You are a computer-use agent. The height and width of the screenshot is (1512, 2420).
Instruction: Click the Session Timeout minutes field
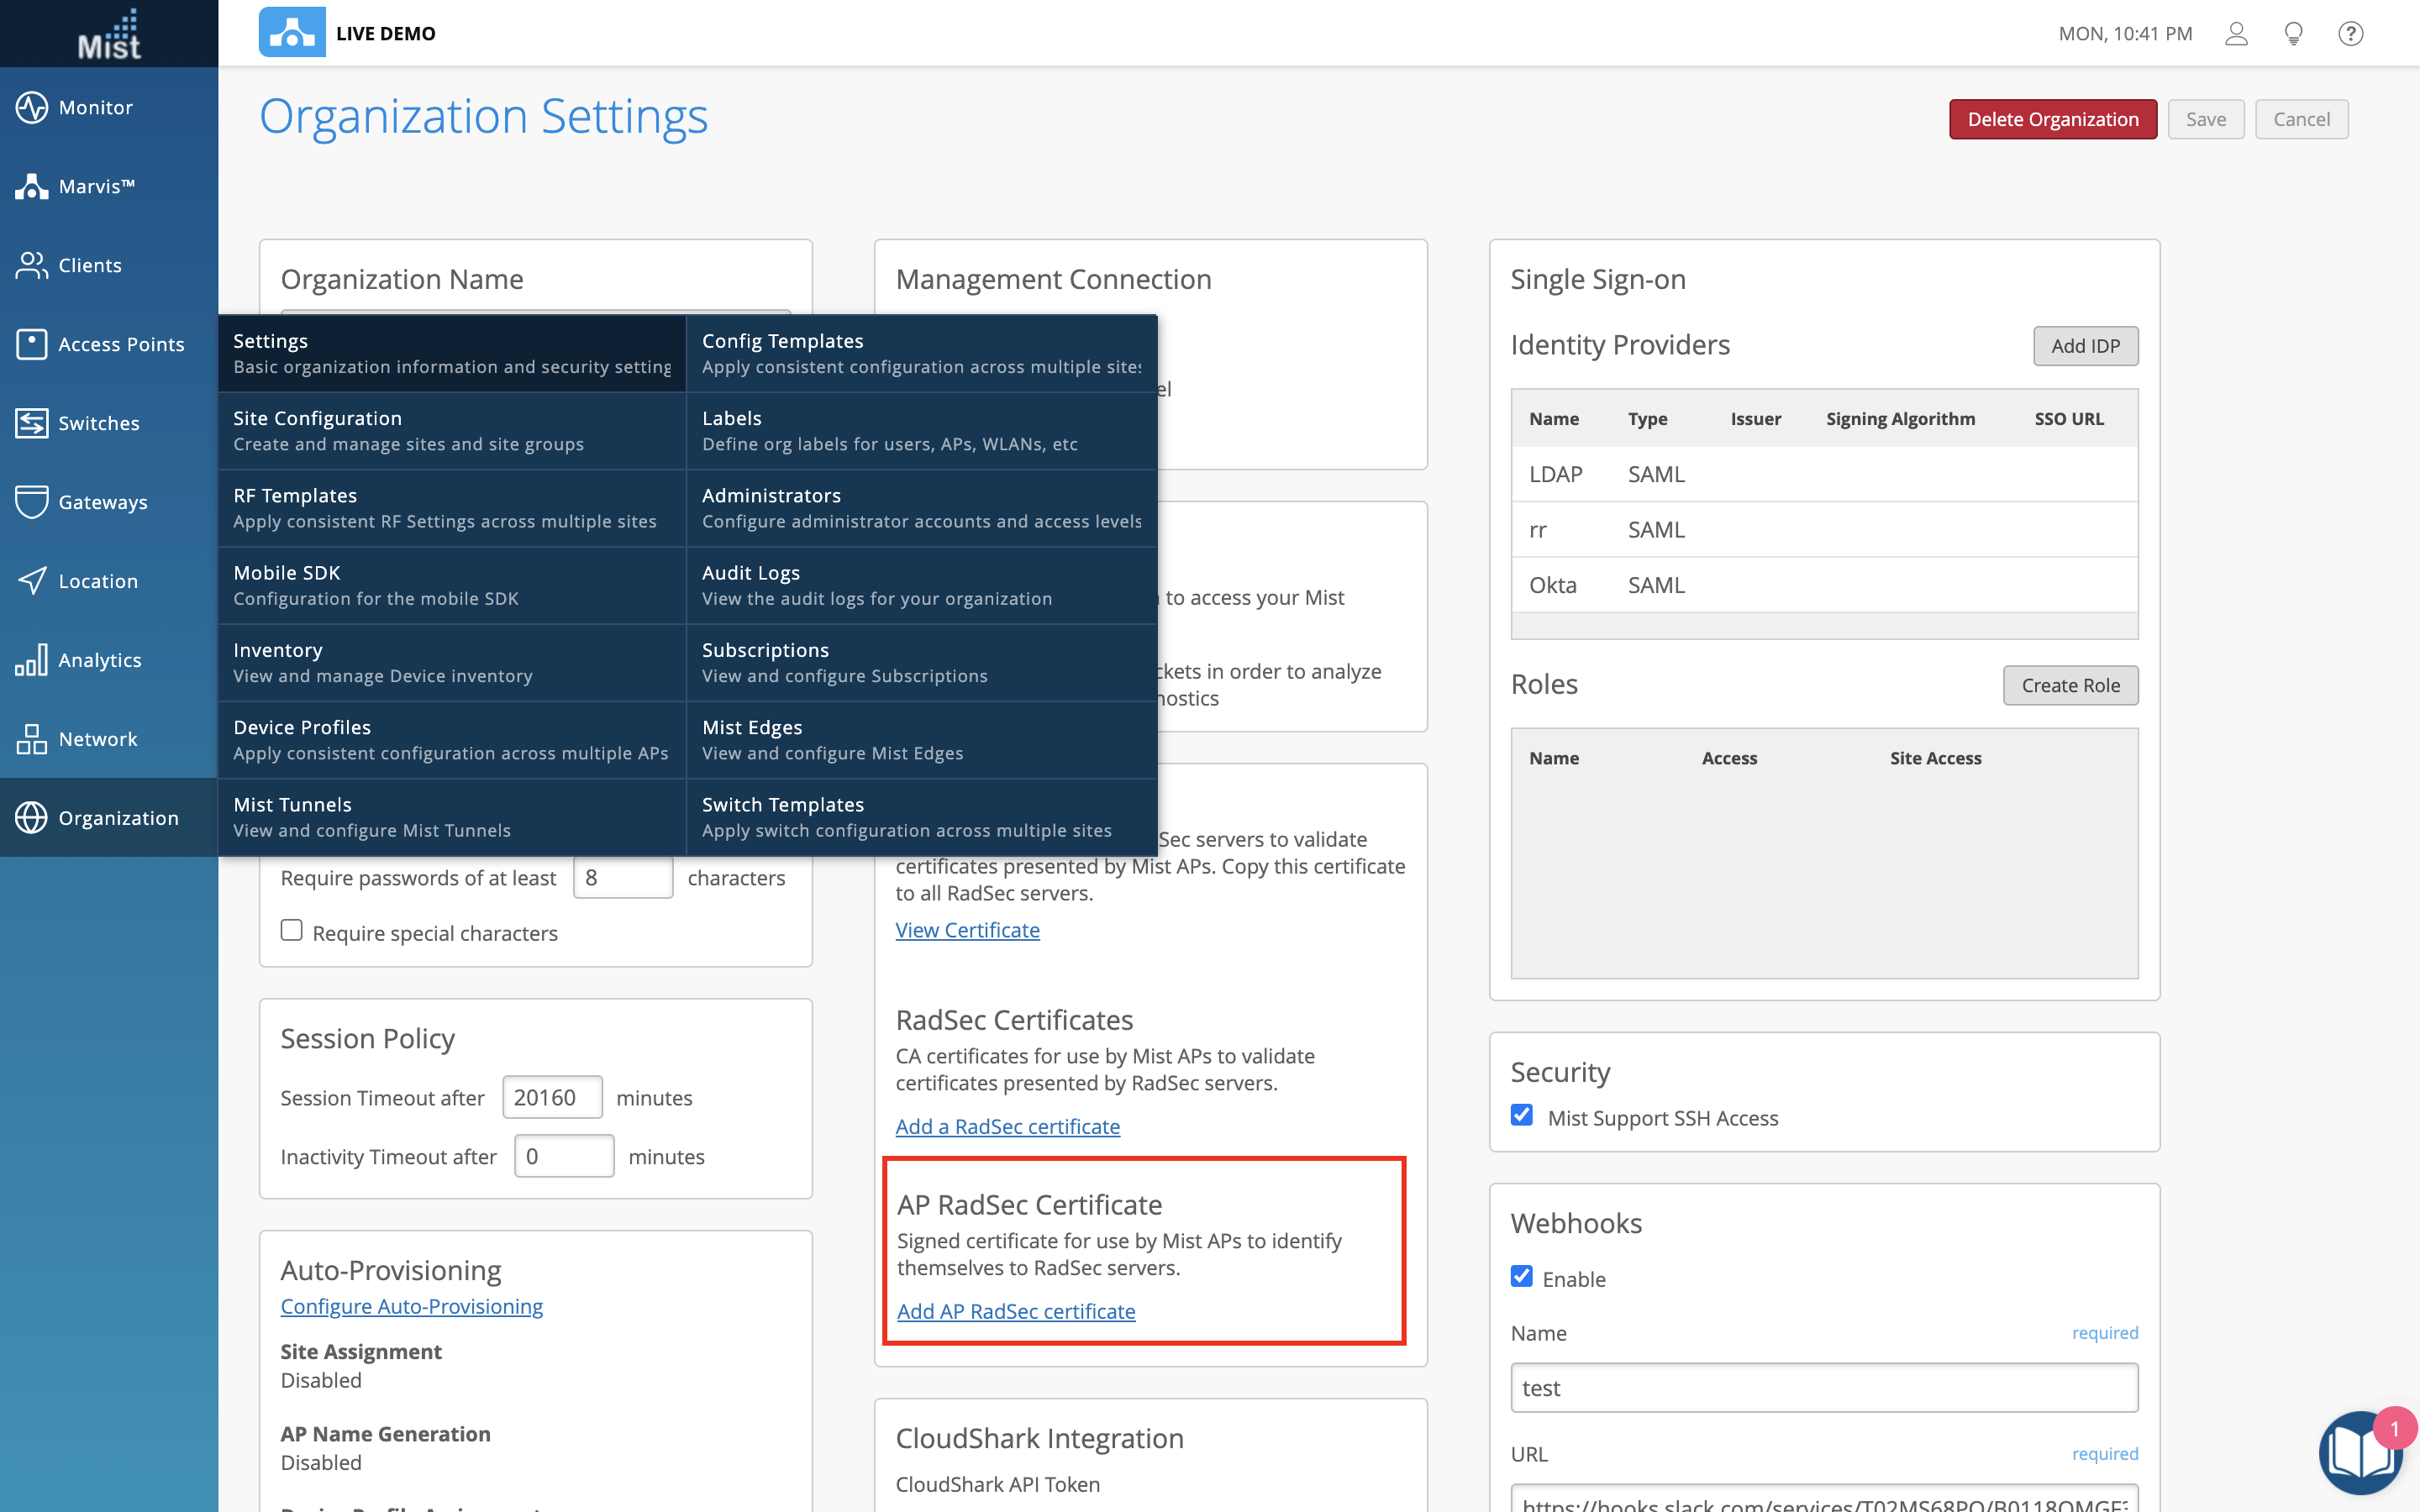551,1097
